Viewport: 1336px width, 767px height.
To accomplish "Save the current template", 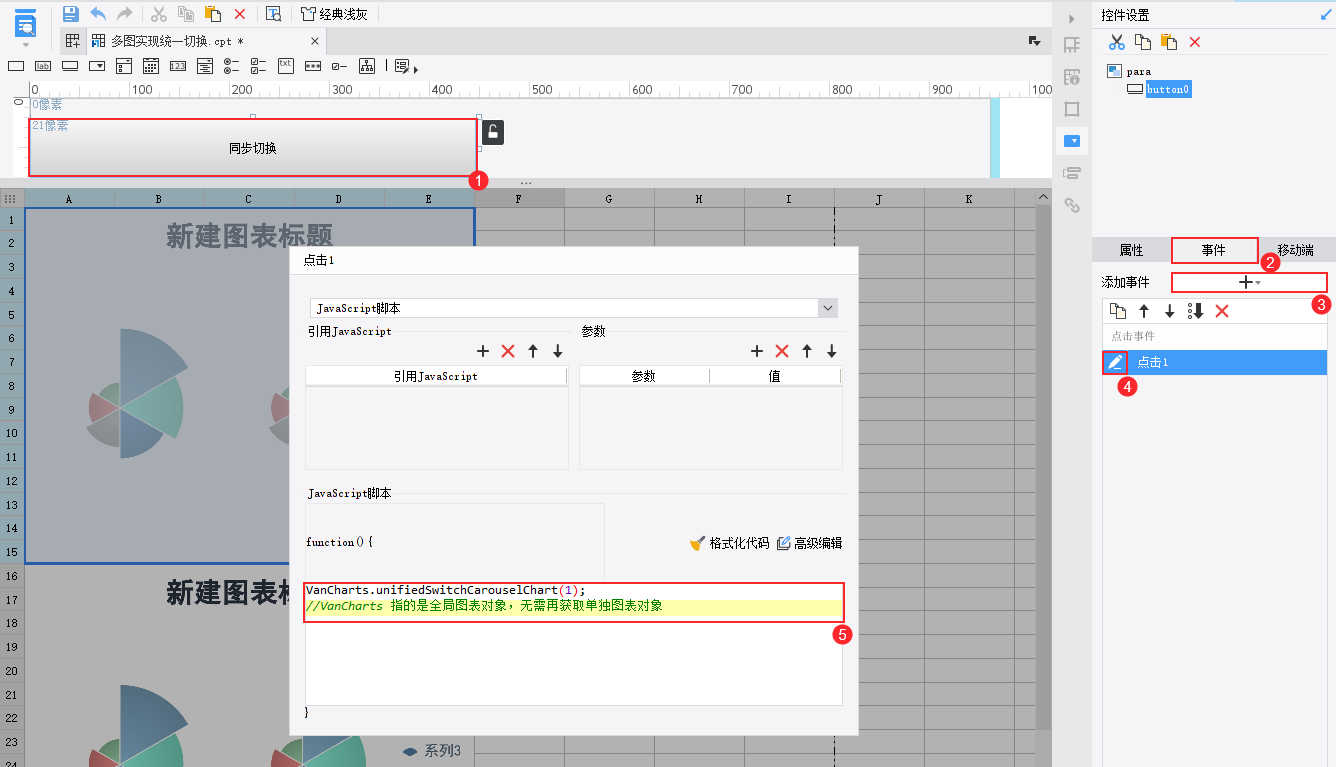I will (x=70, y=12).
